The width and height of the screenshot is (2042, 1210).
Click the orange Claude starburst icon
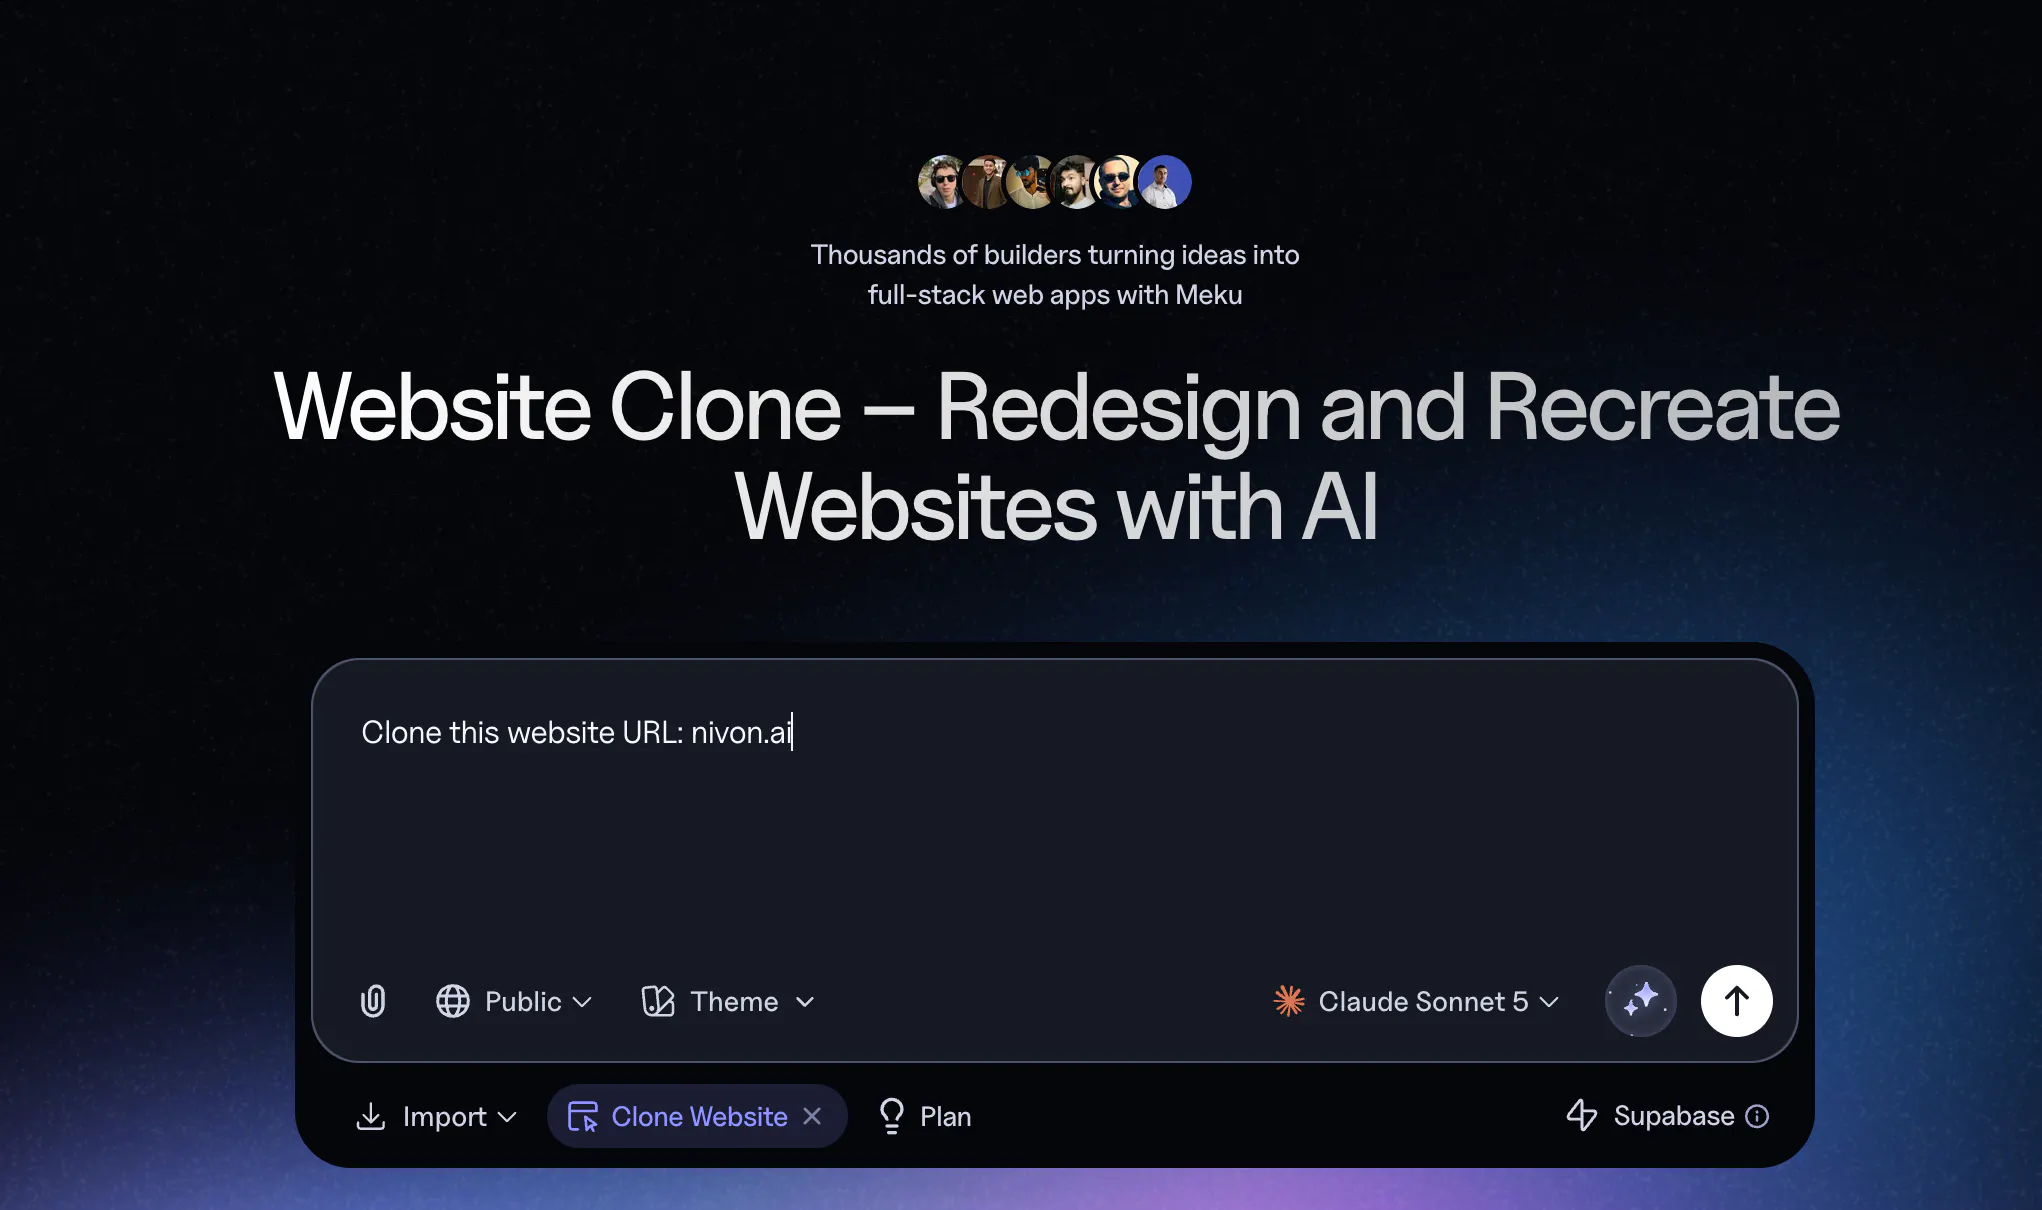pyautogui.click(x=1289, y=1001)
